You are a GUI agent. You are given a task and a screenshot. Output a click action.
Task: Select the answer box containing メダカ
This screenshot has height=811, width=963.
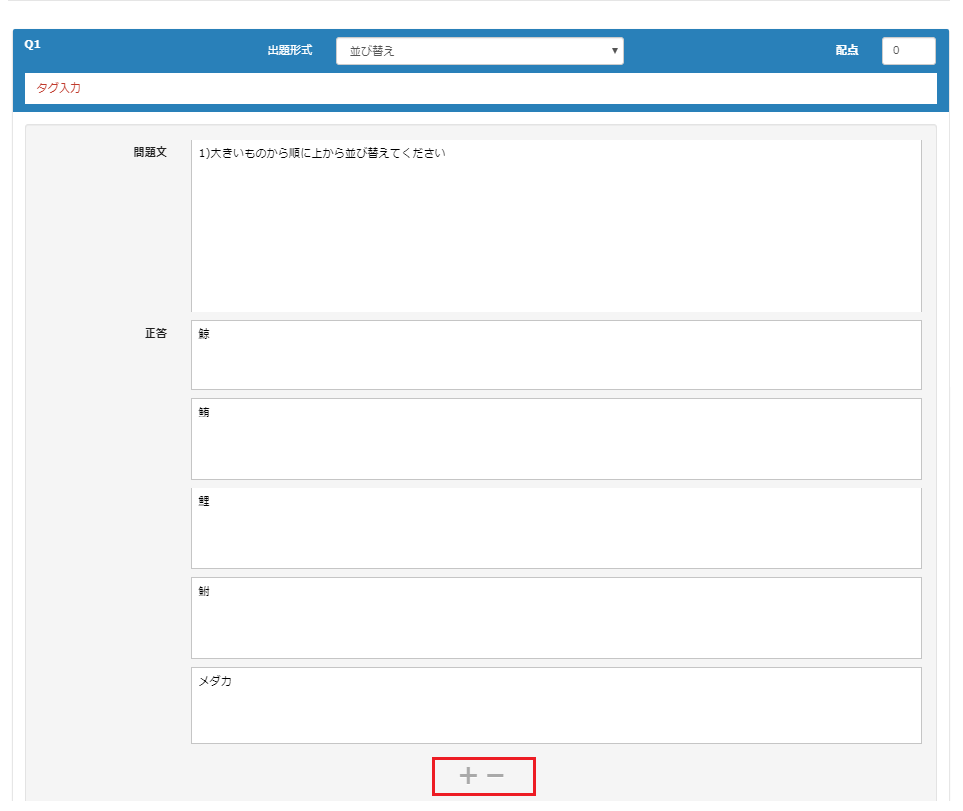(x=555, y=705)
